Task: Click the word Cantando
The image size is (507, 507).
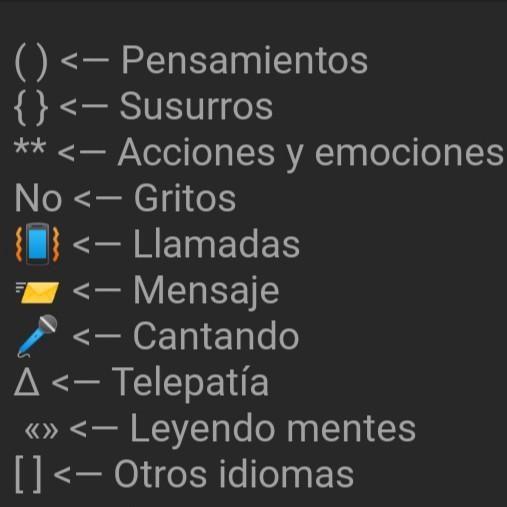Action: click(x=216, y=336)
